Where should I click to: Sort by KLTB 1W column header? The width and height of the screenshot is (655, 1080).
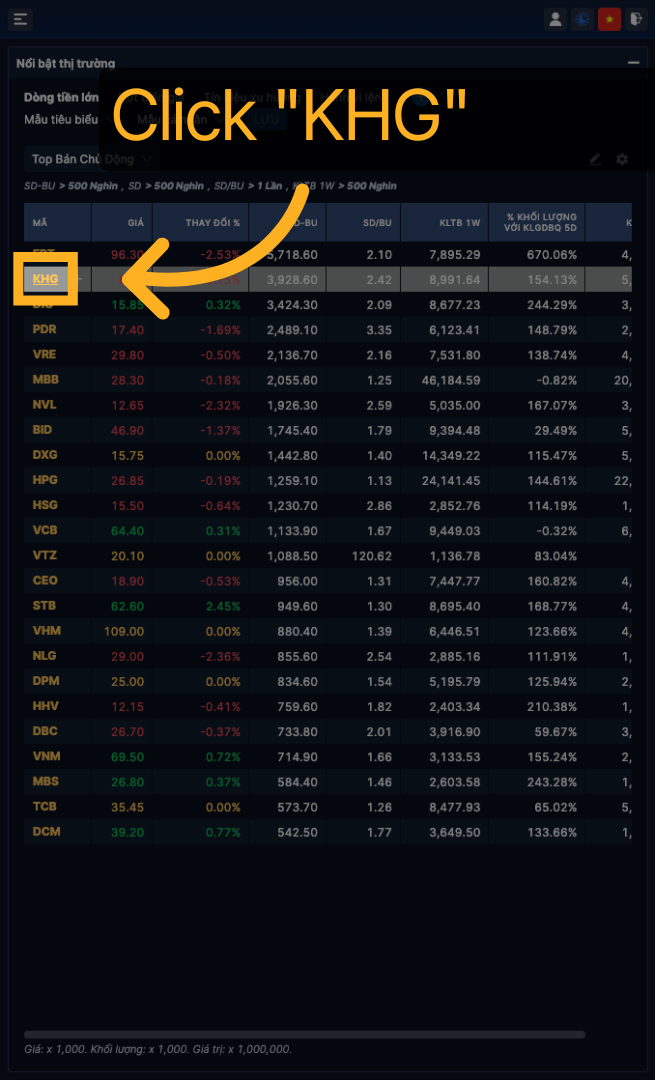pos(445,222)
